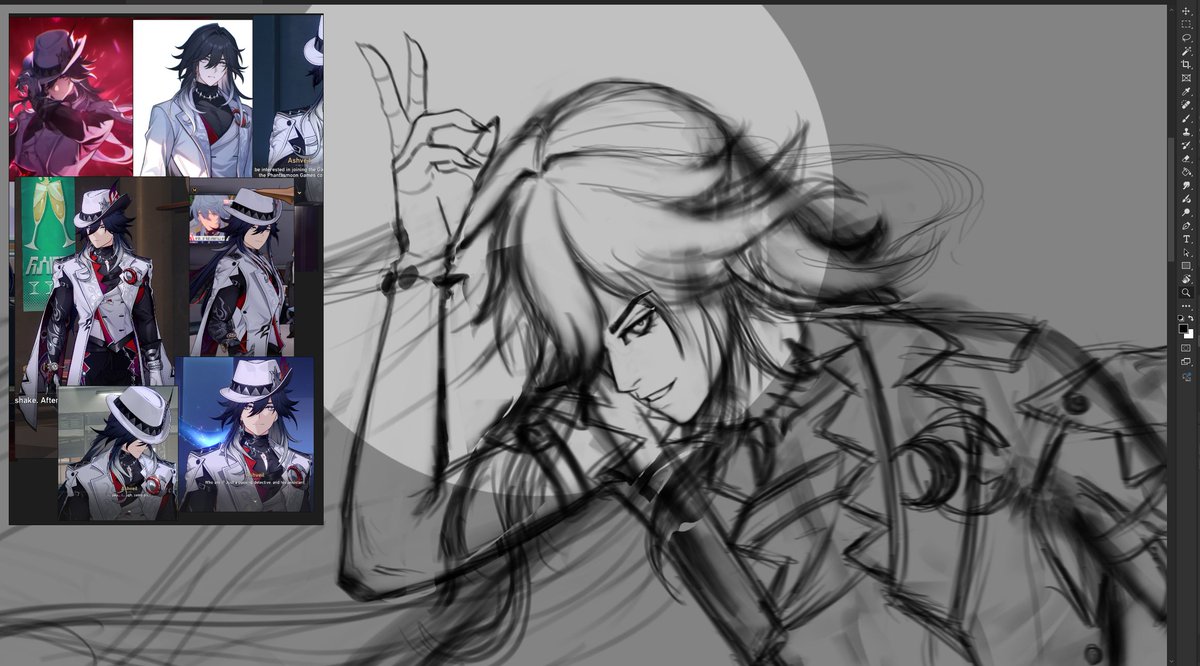Viewport: 1200px width, 666px height.
Task: Click the full-body white coat reference image
Action: tap(105, 282)
